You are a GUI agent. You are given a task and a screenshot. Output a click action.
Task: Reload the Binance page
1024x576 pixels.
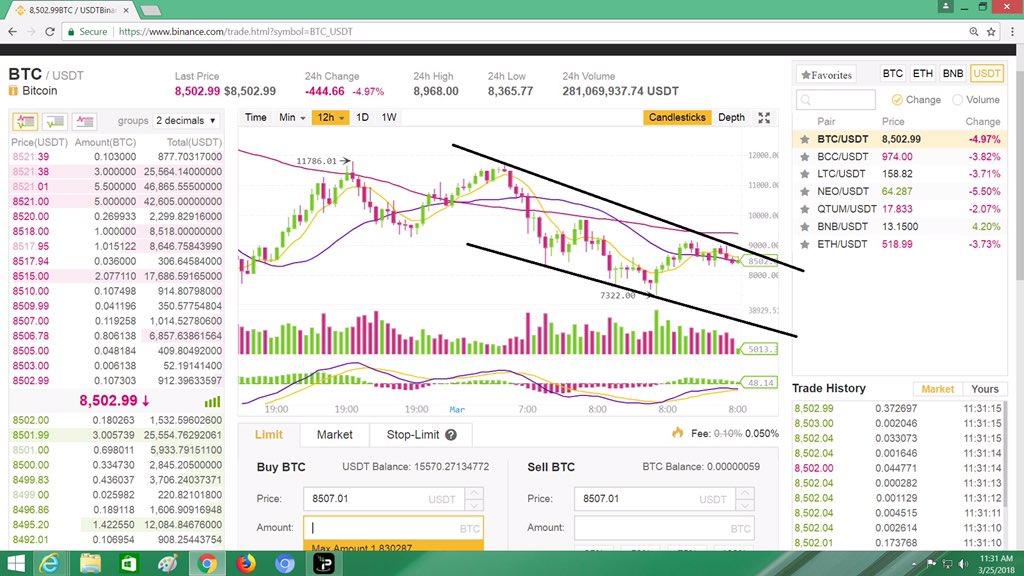pyautogui.click(x=50, y=31)
